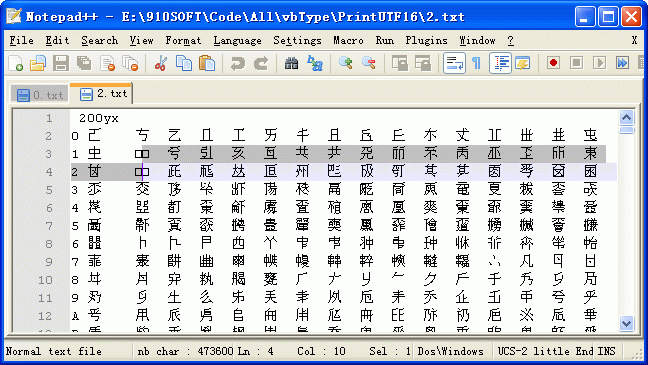This screenshot has width=648, height=365.
Task: Copy selection with the Copy icon
Action: point(183,63)
